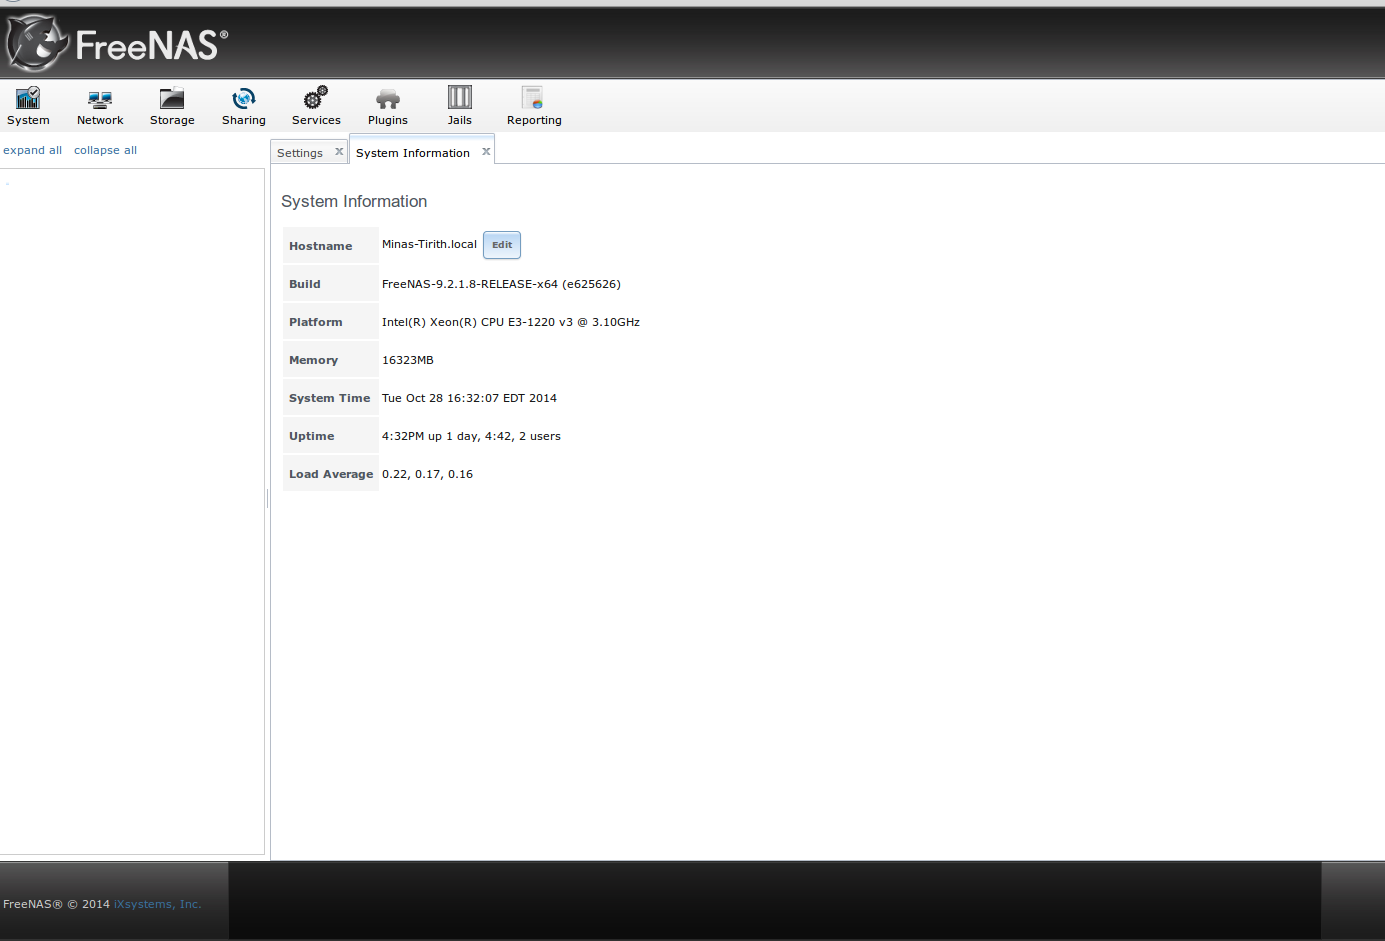Click the collapse all link
Screen dimensions: 1385x941
point(105,150)
